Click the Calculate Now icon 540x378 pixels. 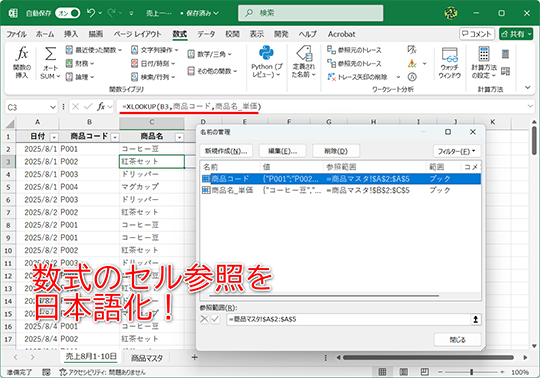point(505,54)
